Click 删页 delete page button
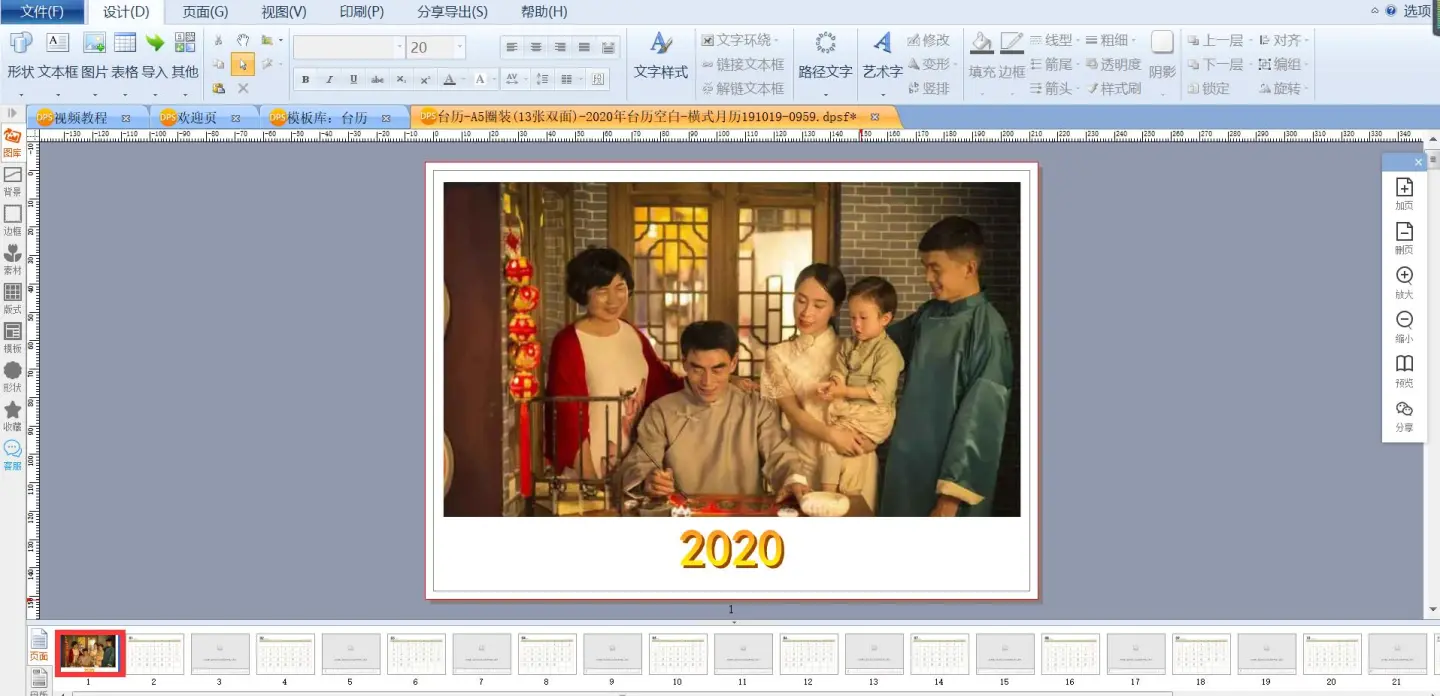 1404,238
